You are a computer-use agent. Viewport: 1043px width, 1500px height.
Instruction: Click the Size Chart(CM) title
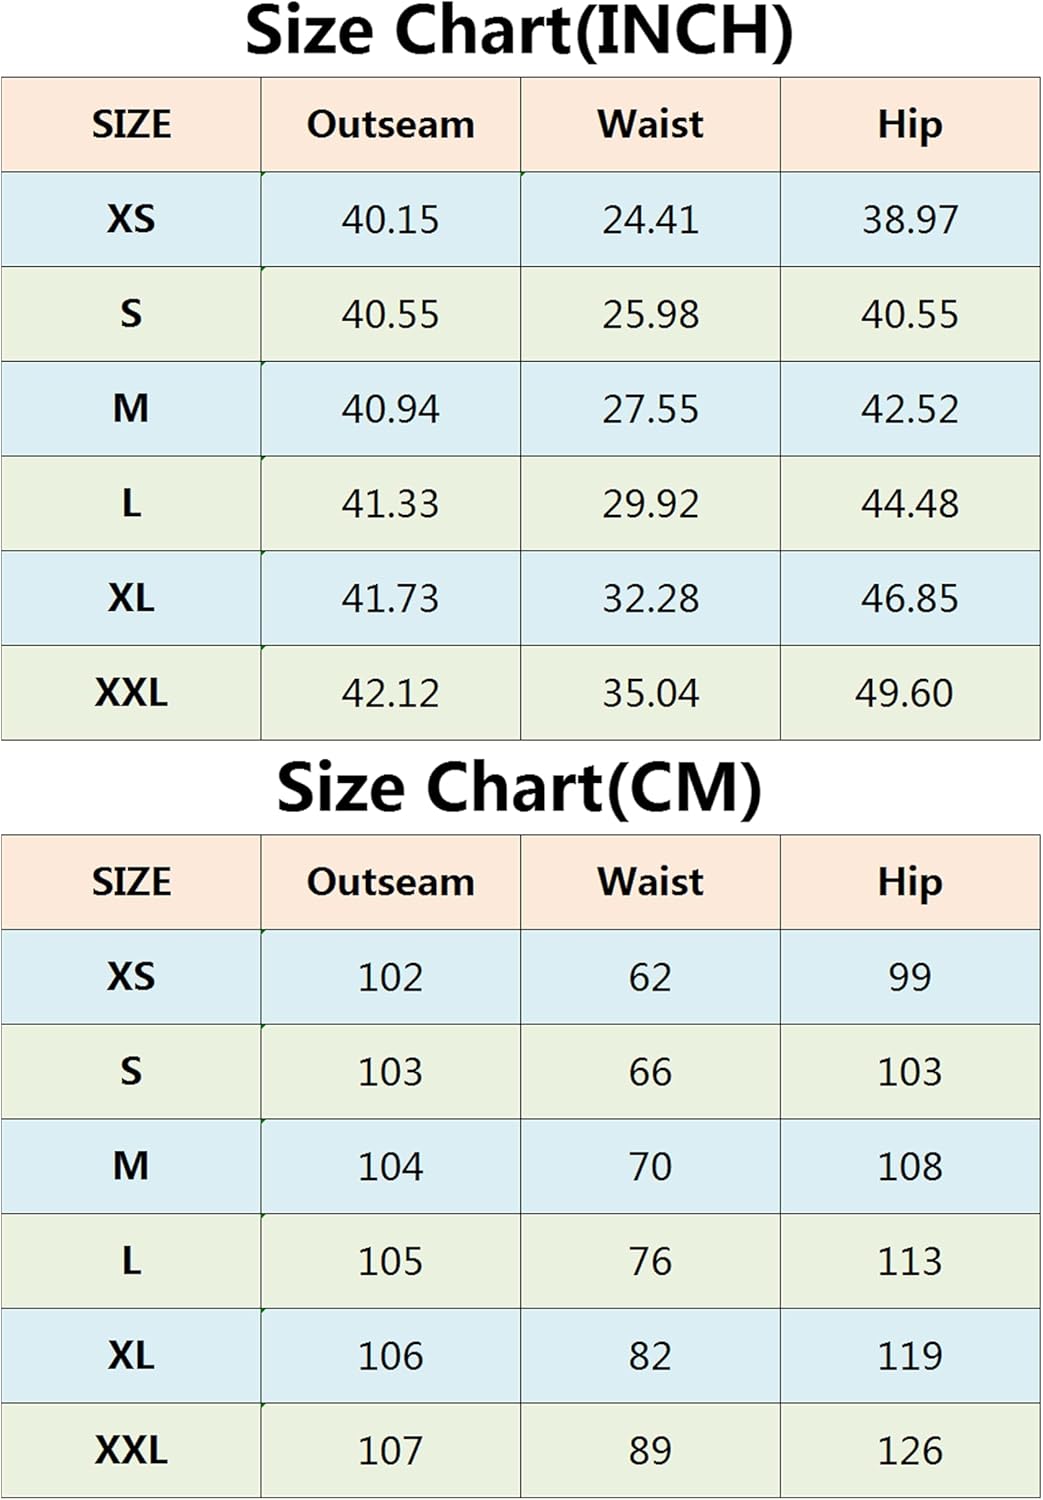tap(519, 788)
